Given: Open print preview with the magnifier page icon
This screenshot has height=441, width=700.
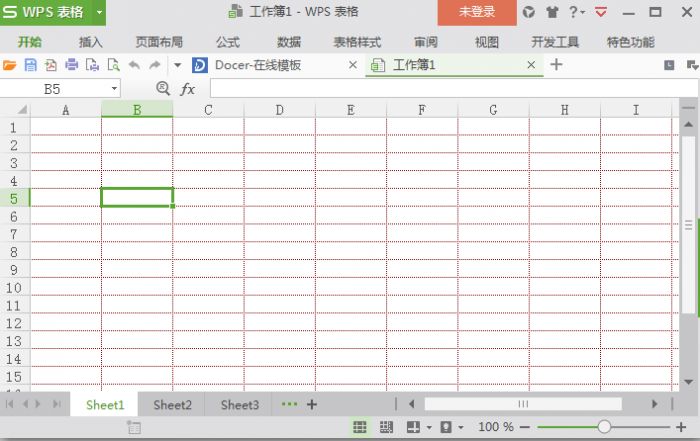Looking at the screenshot, I should 113,65.
